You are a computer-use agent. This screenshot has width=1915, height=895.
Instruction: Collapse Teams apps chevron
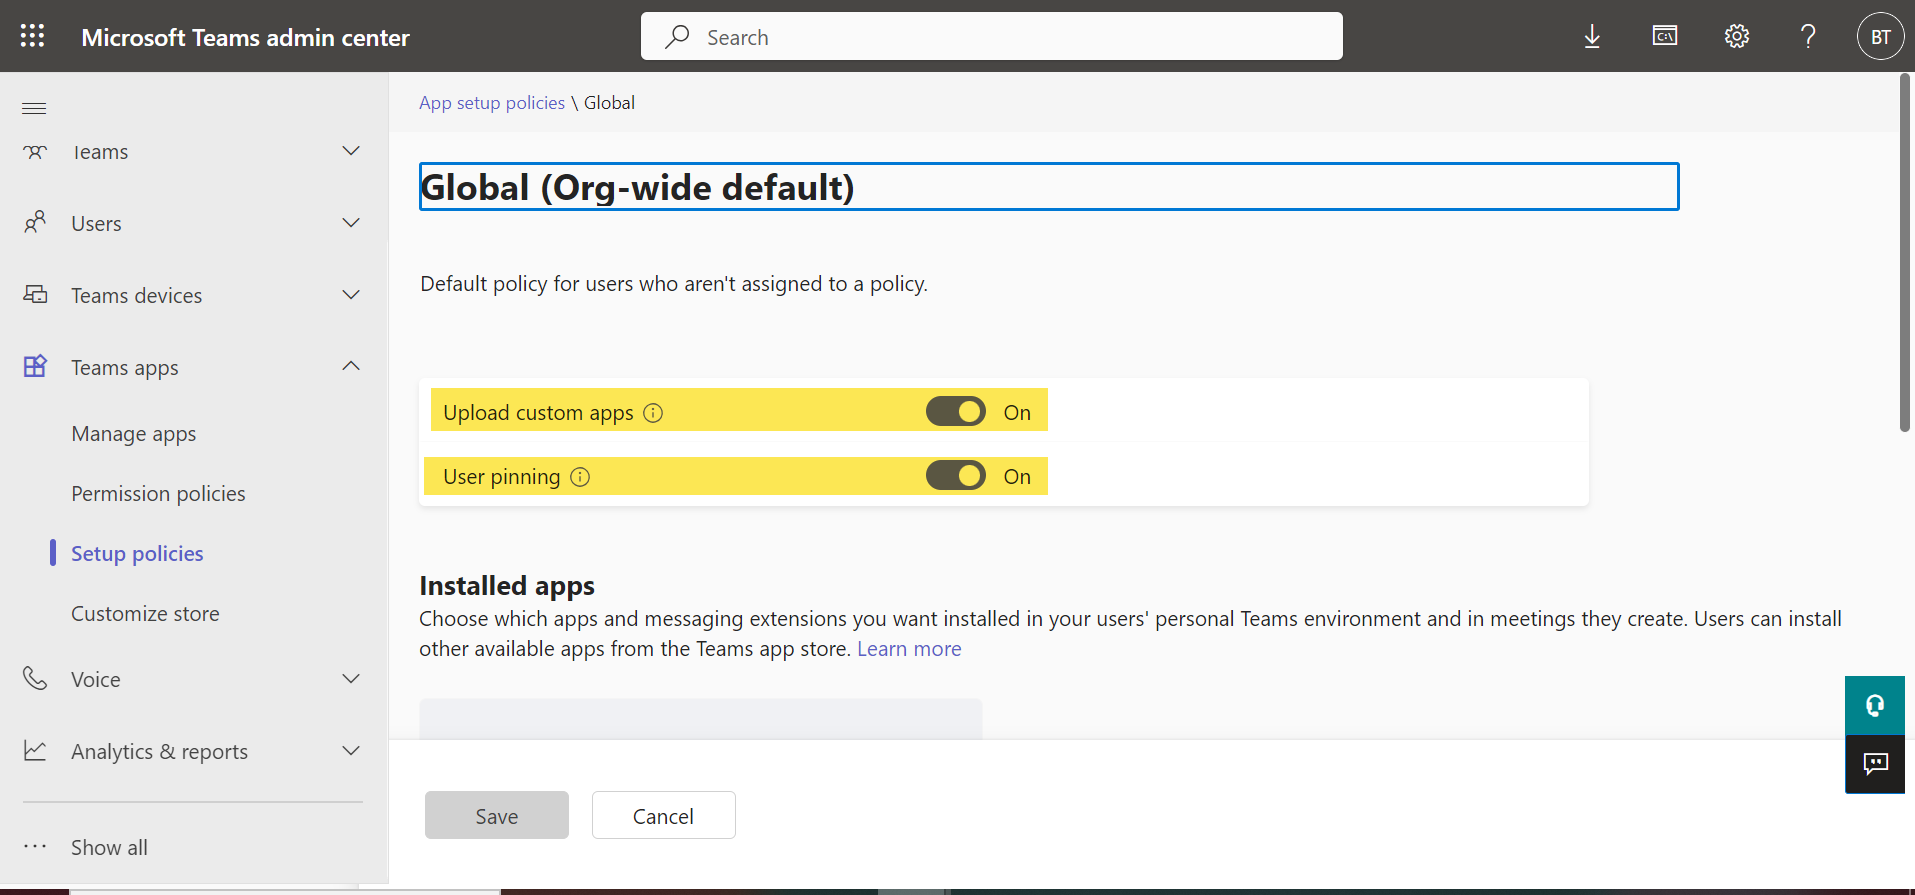click(351, 366)
